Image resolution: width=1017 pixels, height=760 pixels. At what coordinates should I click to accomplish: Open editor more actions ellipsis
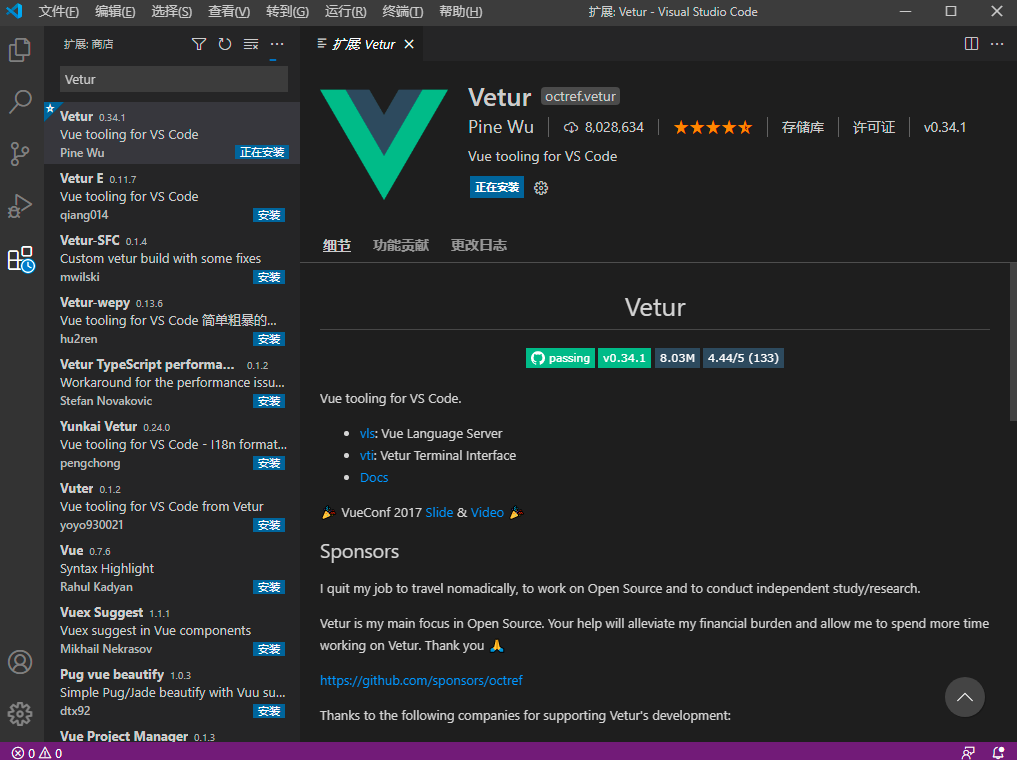coord(998,43)
